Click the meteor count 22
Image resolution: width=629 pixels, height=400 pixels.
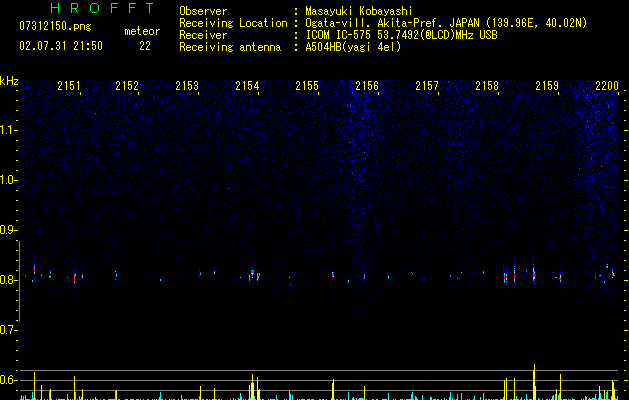tap(145, 46)
